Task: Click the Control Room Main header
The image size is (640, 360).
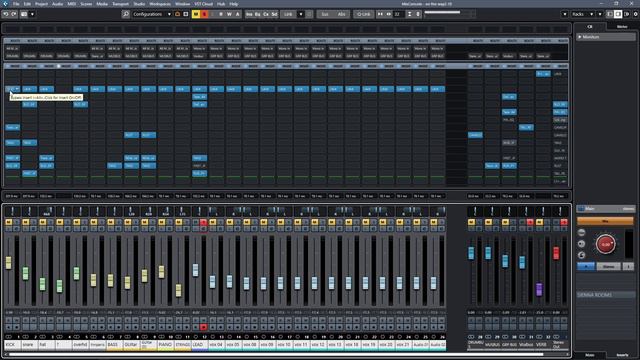Action: coord(605,209)
